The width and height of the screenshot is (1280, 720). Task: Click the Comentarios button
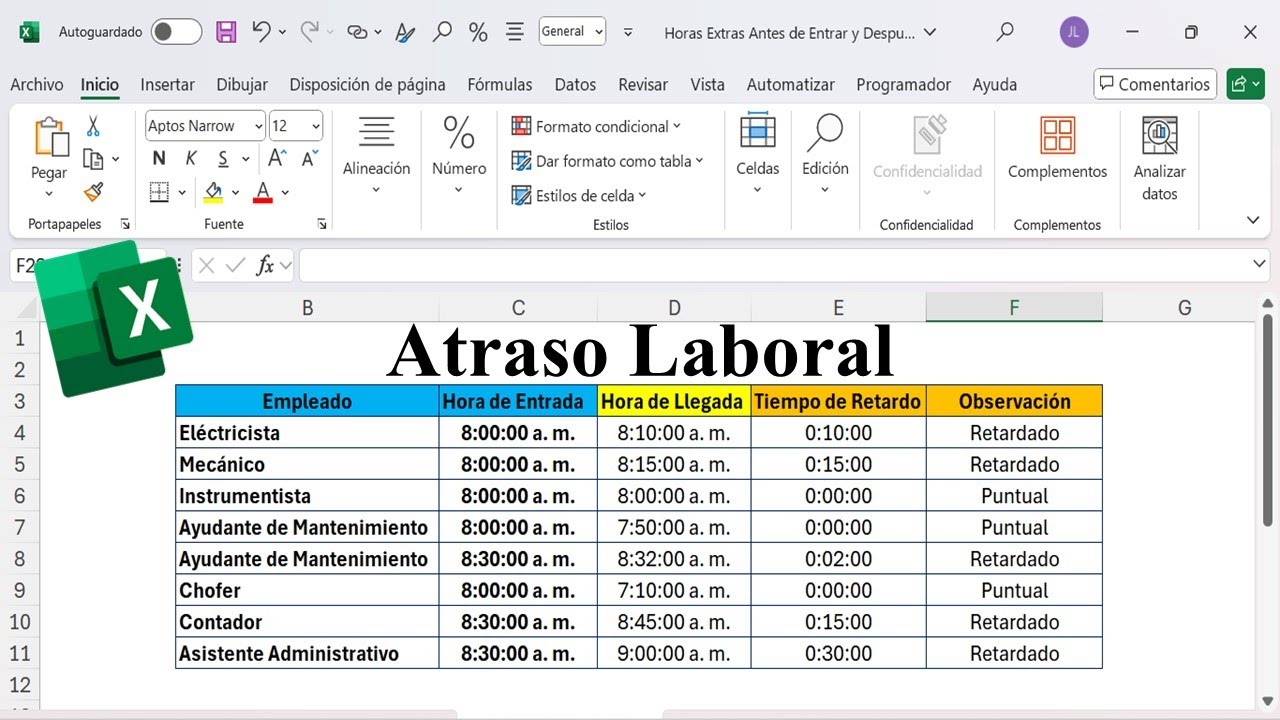click(1155, 85)
